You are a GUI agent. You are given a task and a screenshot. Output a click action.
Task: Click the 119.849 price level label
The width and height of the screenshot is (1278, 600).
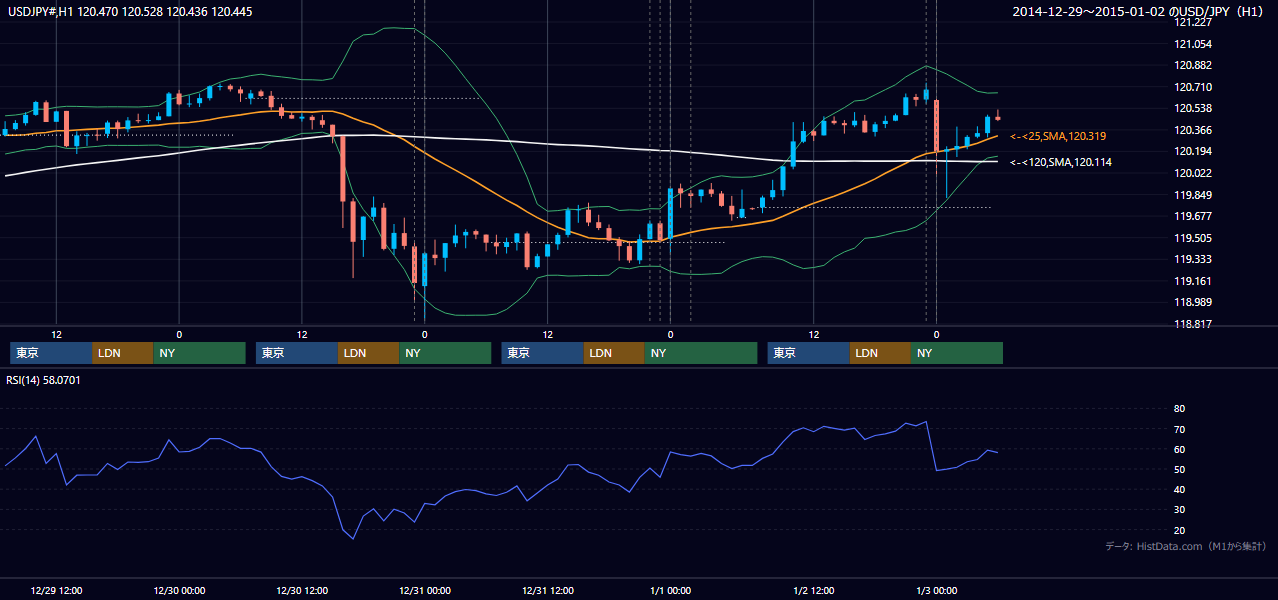click(1192, 195)
